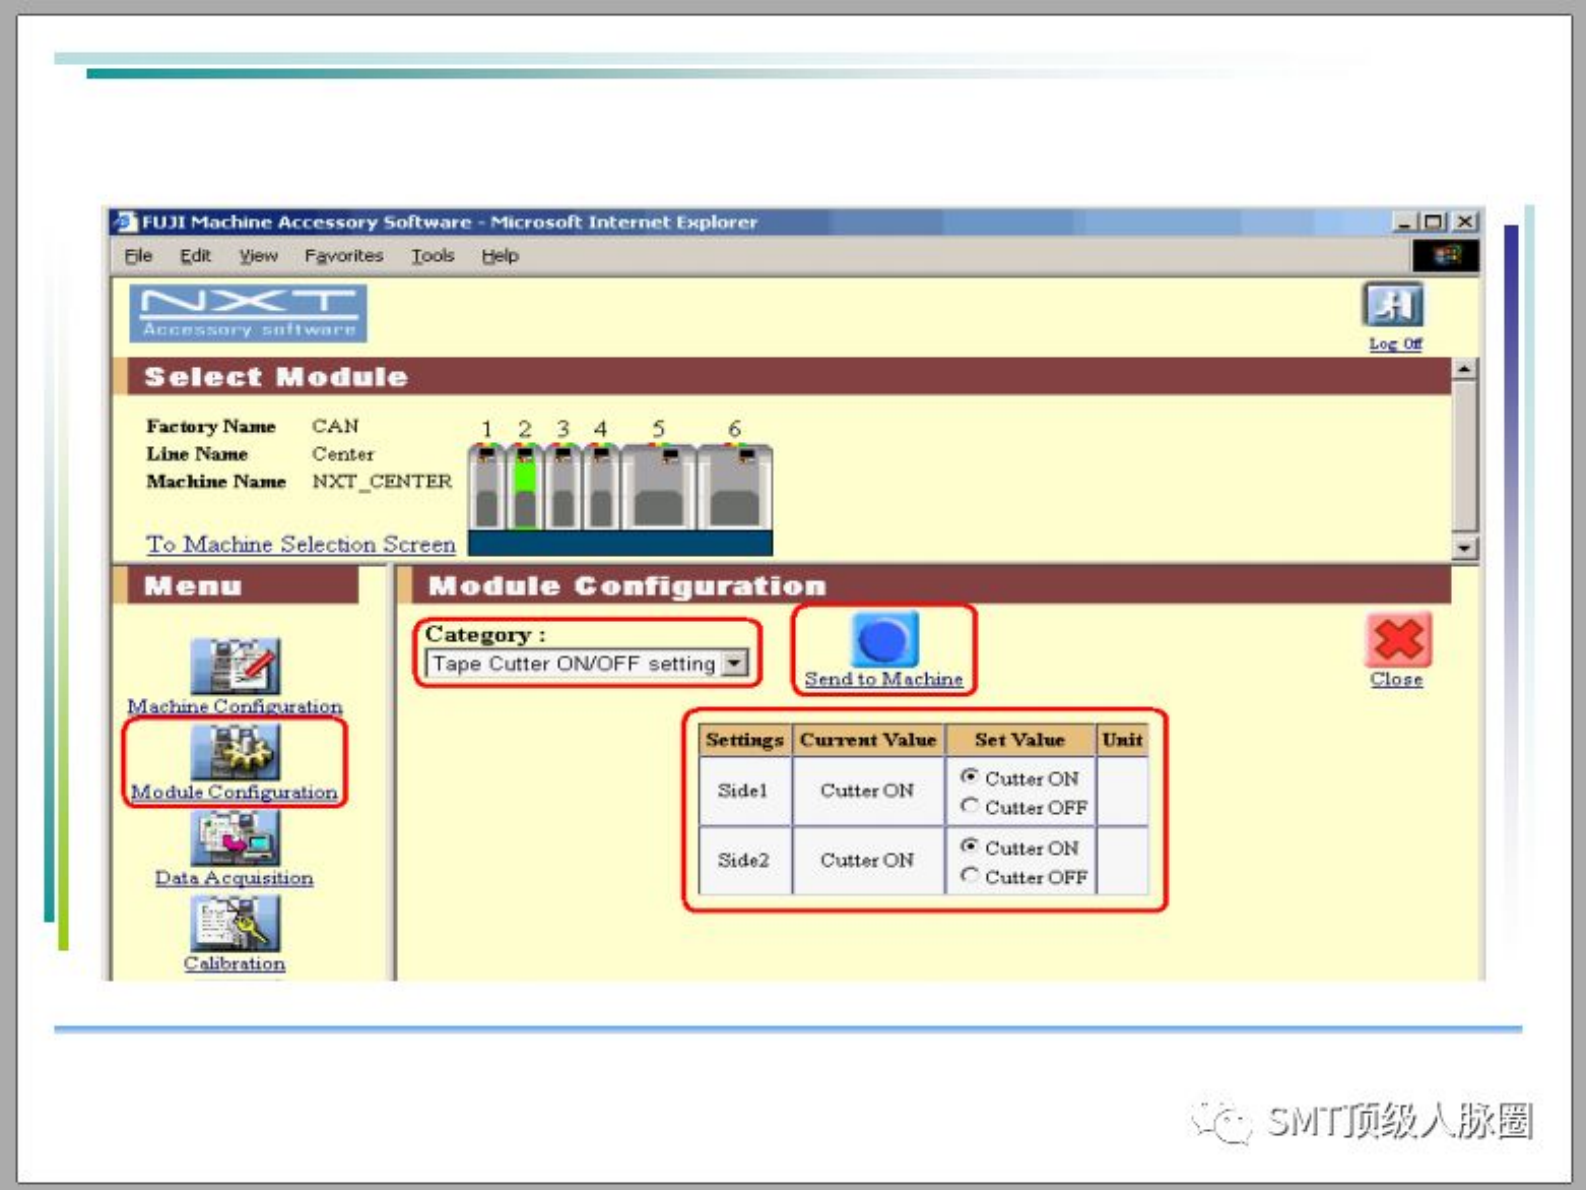Click the Side2 settings cell
Image resolution: width=1586 pixels, height=1190 pixels.
click(744, 860)
